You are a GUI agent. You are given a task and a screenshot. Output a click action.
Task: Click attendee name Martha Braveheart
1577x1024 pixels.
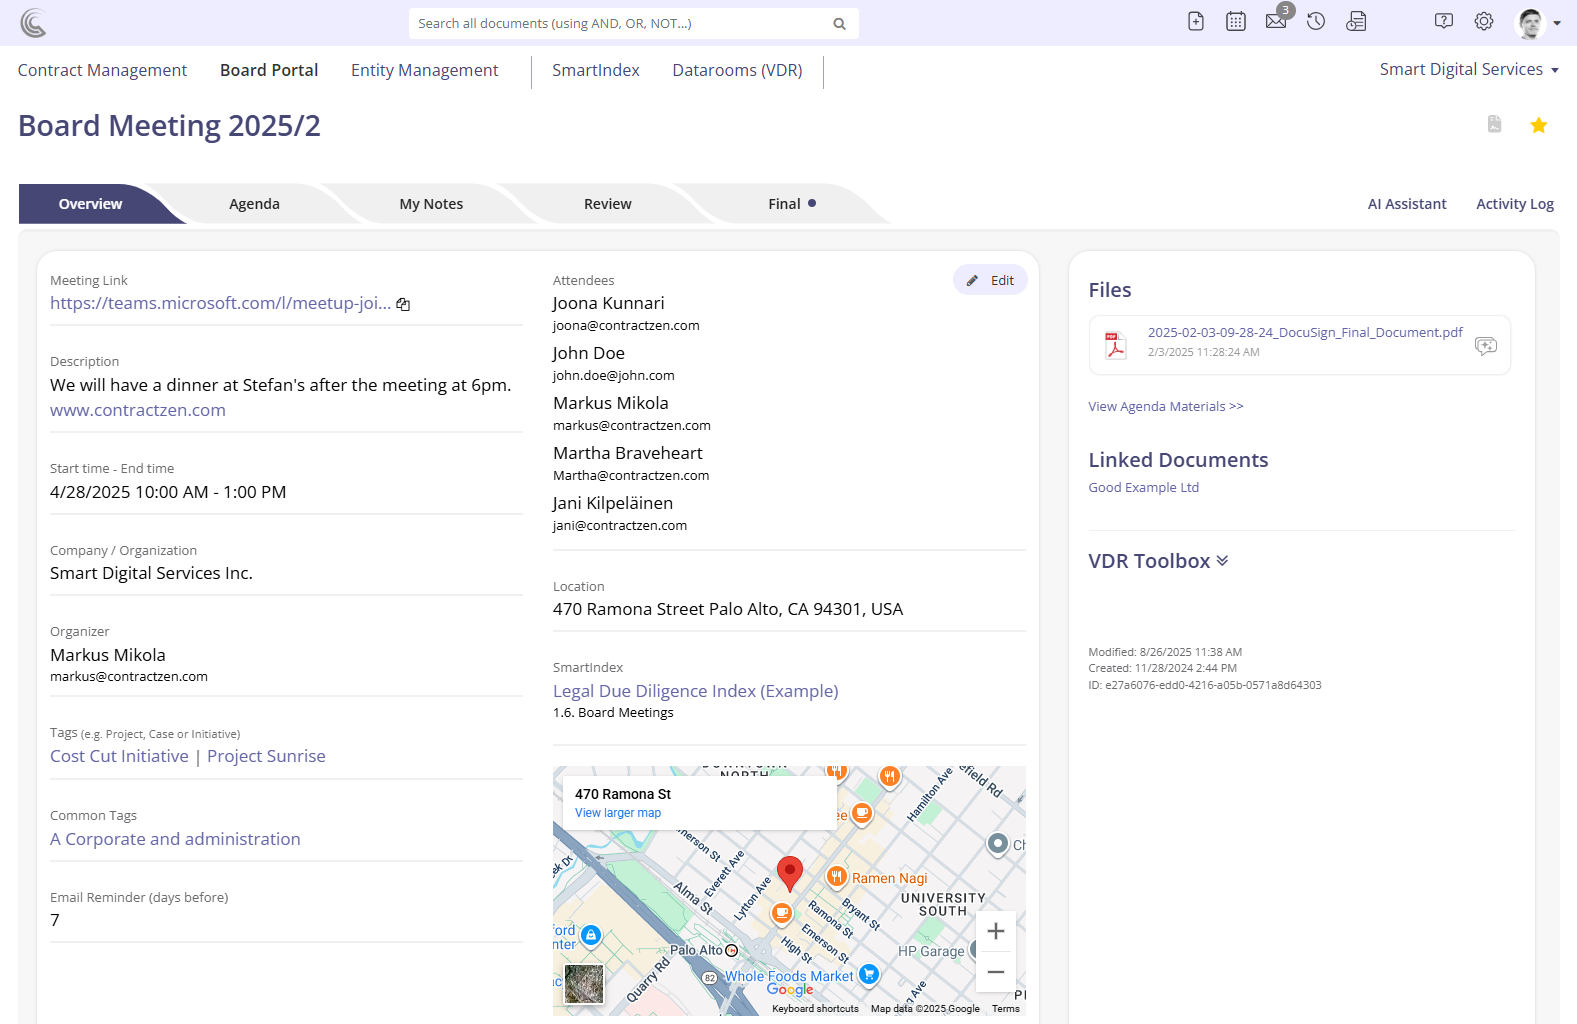pos(628,453)
